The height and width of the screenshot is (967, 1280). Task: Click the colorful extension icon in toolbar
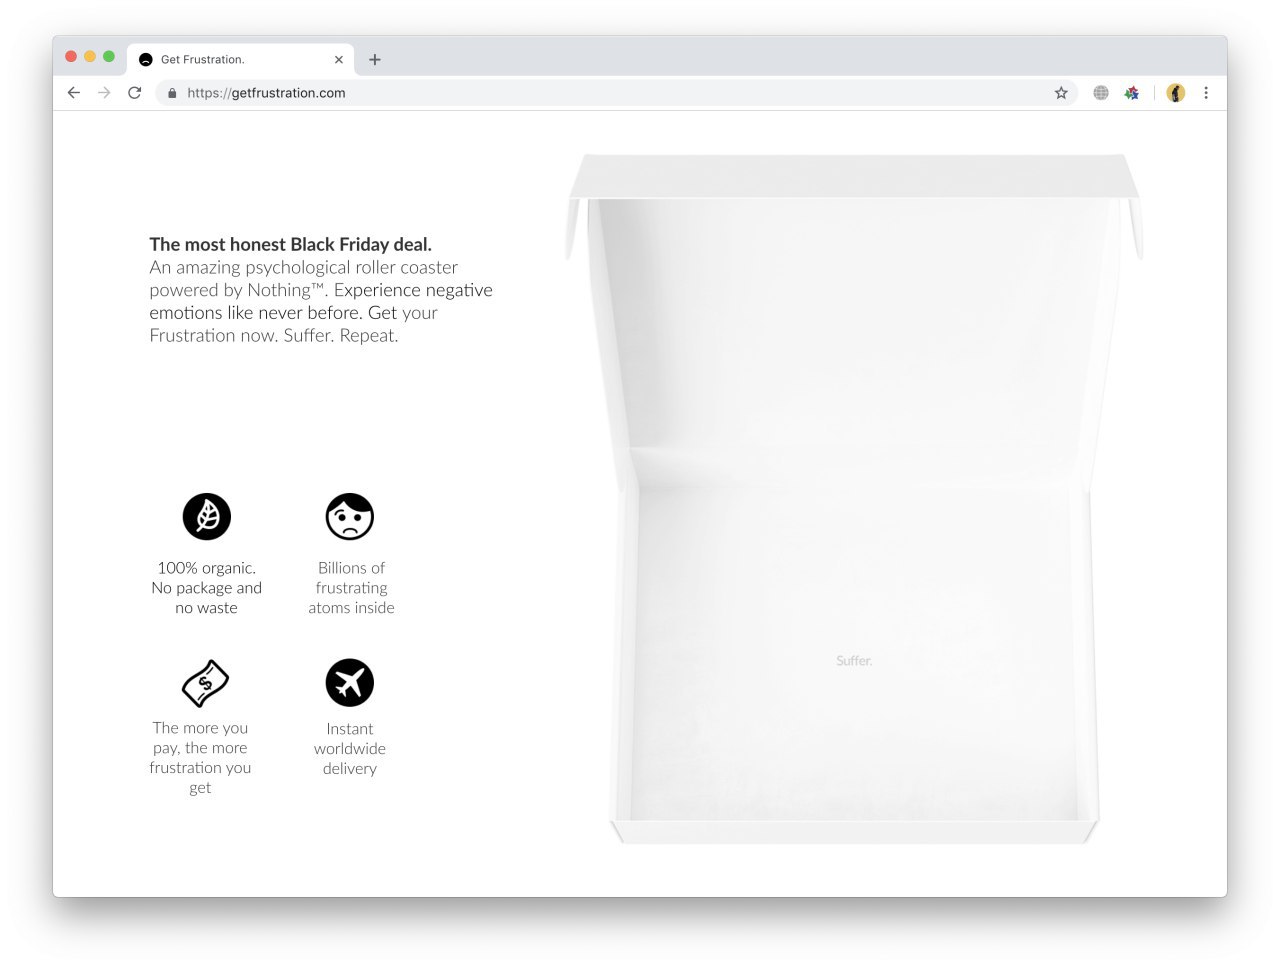1132,93
